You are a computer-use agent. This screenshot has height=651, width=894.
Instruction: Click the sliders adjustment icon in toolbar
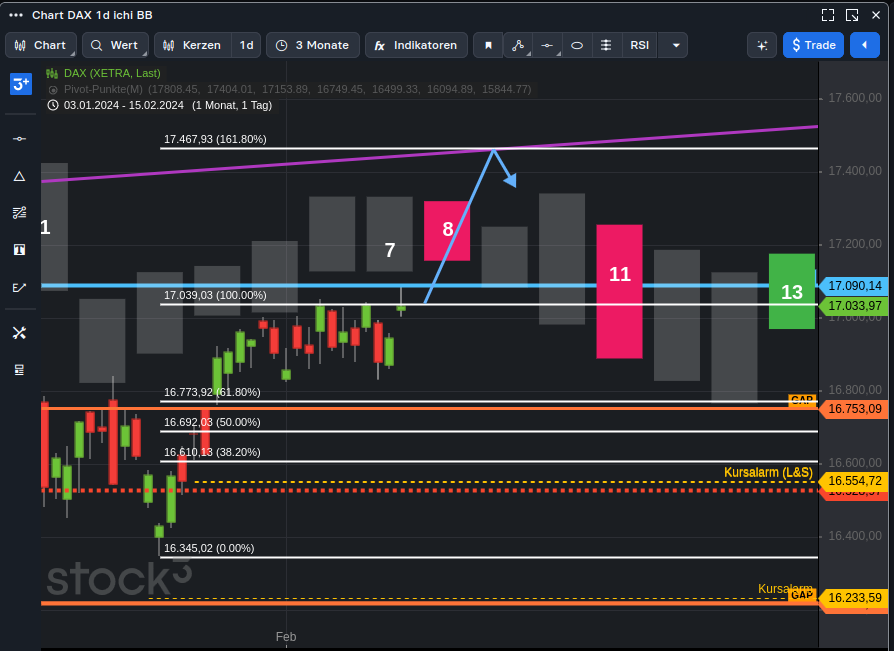pyautogui.click(x=606, y=45)
